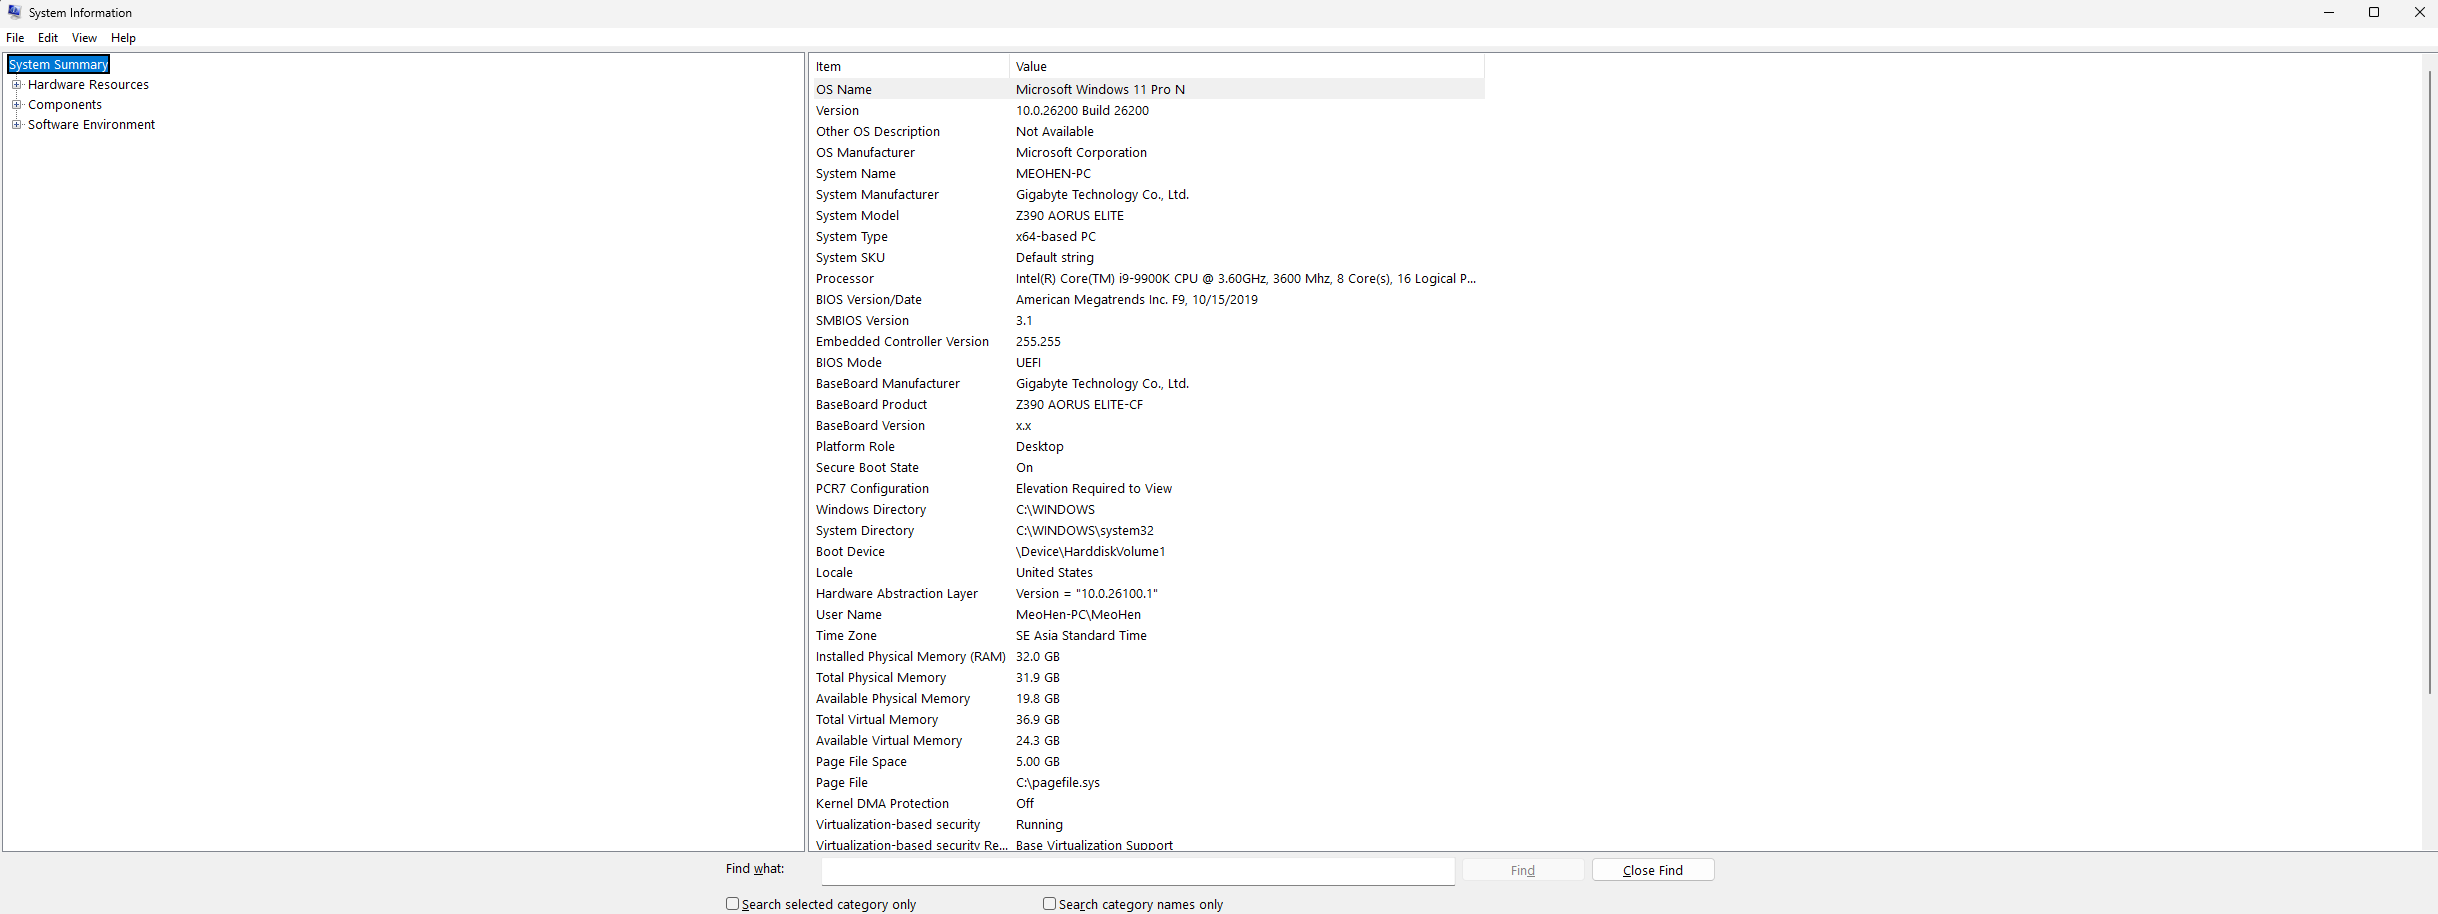
Task: Click the 'C:\WINDOWS\system32' value
Action: point(1084,531)
